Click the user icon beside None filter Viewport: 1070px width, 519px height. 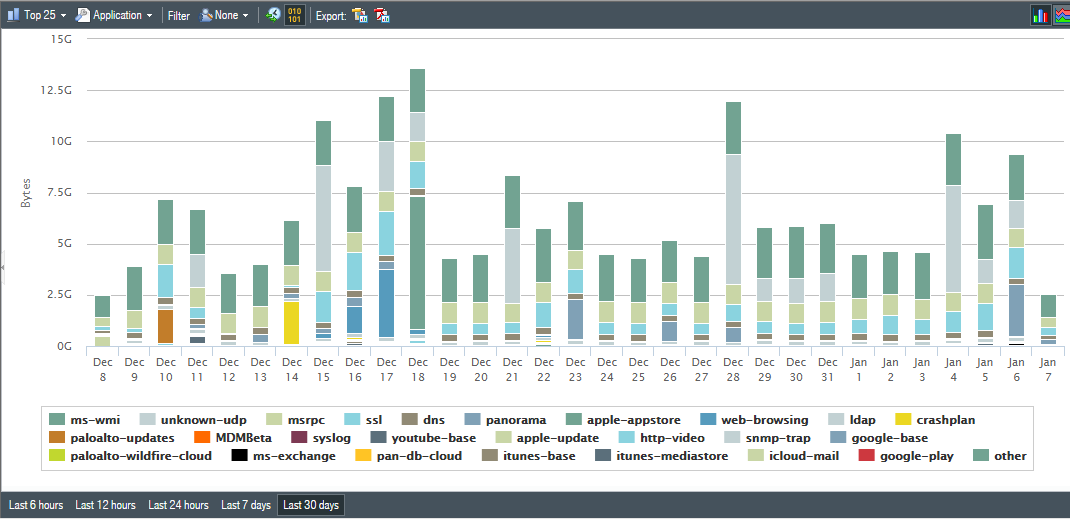(x=206, y=15)
